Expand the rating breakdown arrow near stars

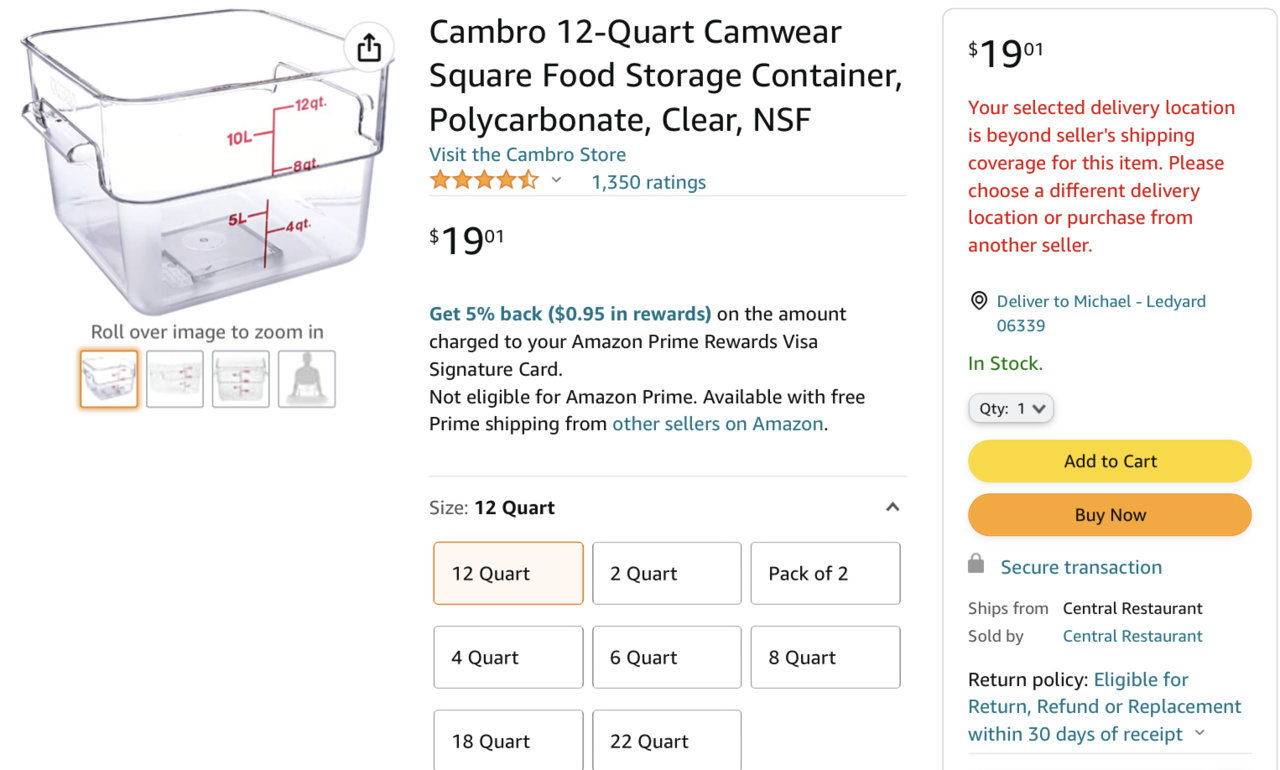[x=557, y=181]
